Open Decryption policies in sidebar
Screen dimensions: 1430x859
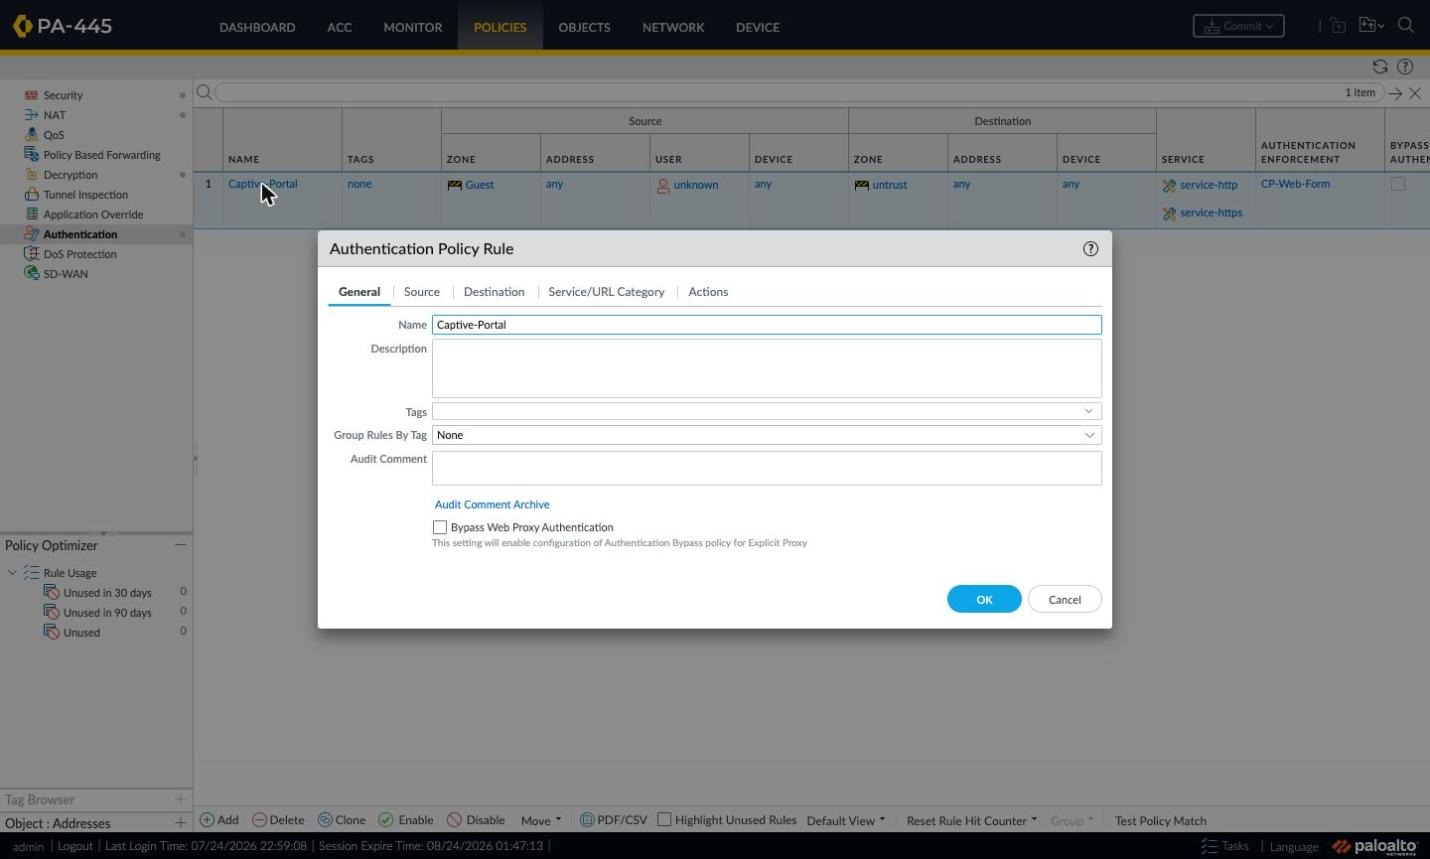click(70, 175)
